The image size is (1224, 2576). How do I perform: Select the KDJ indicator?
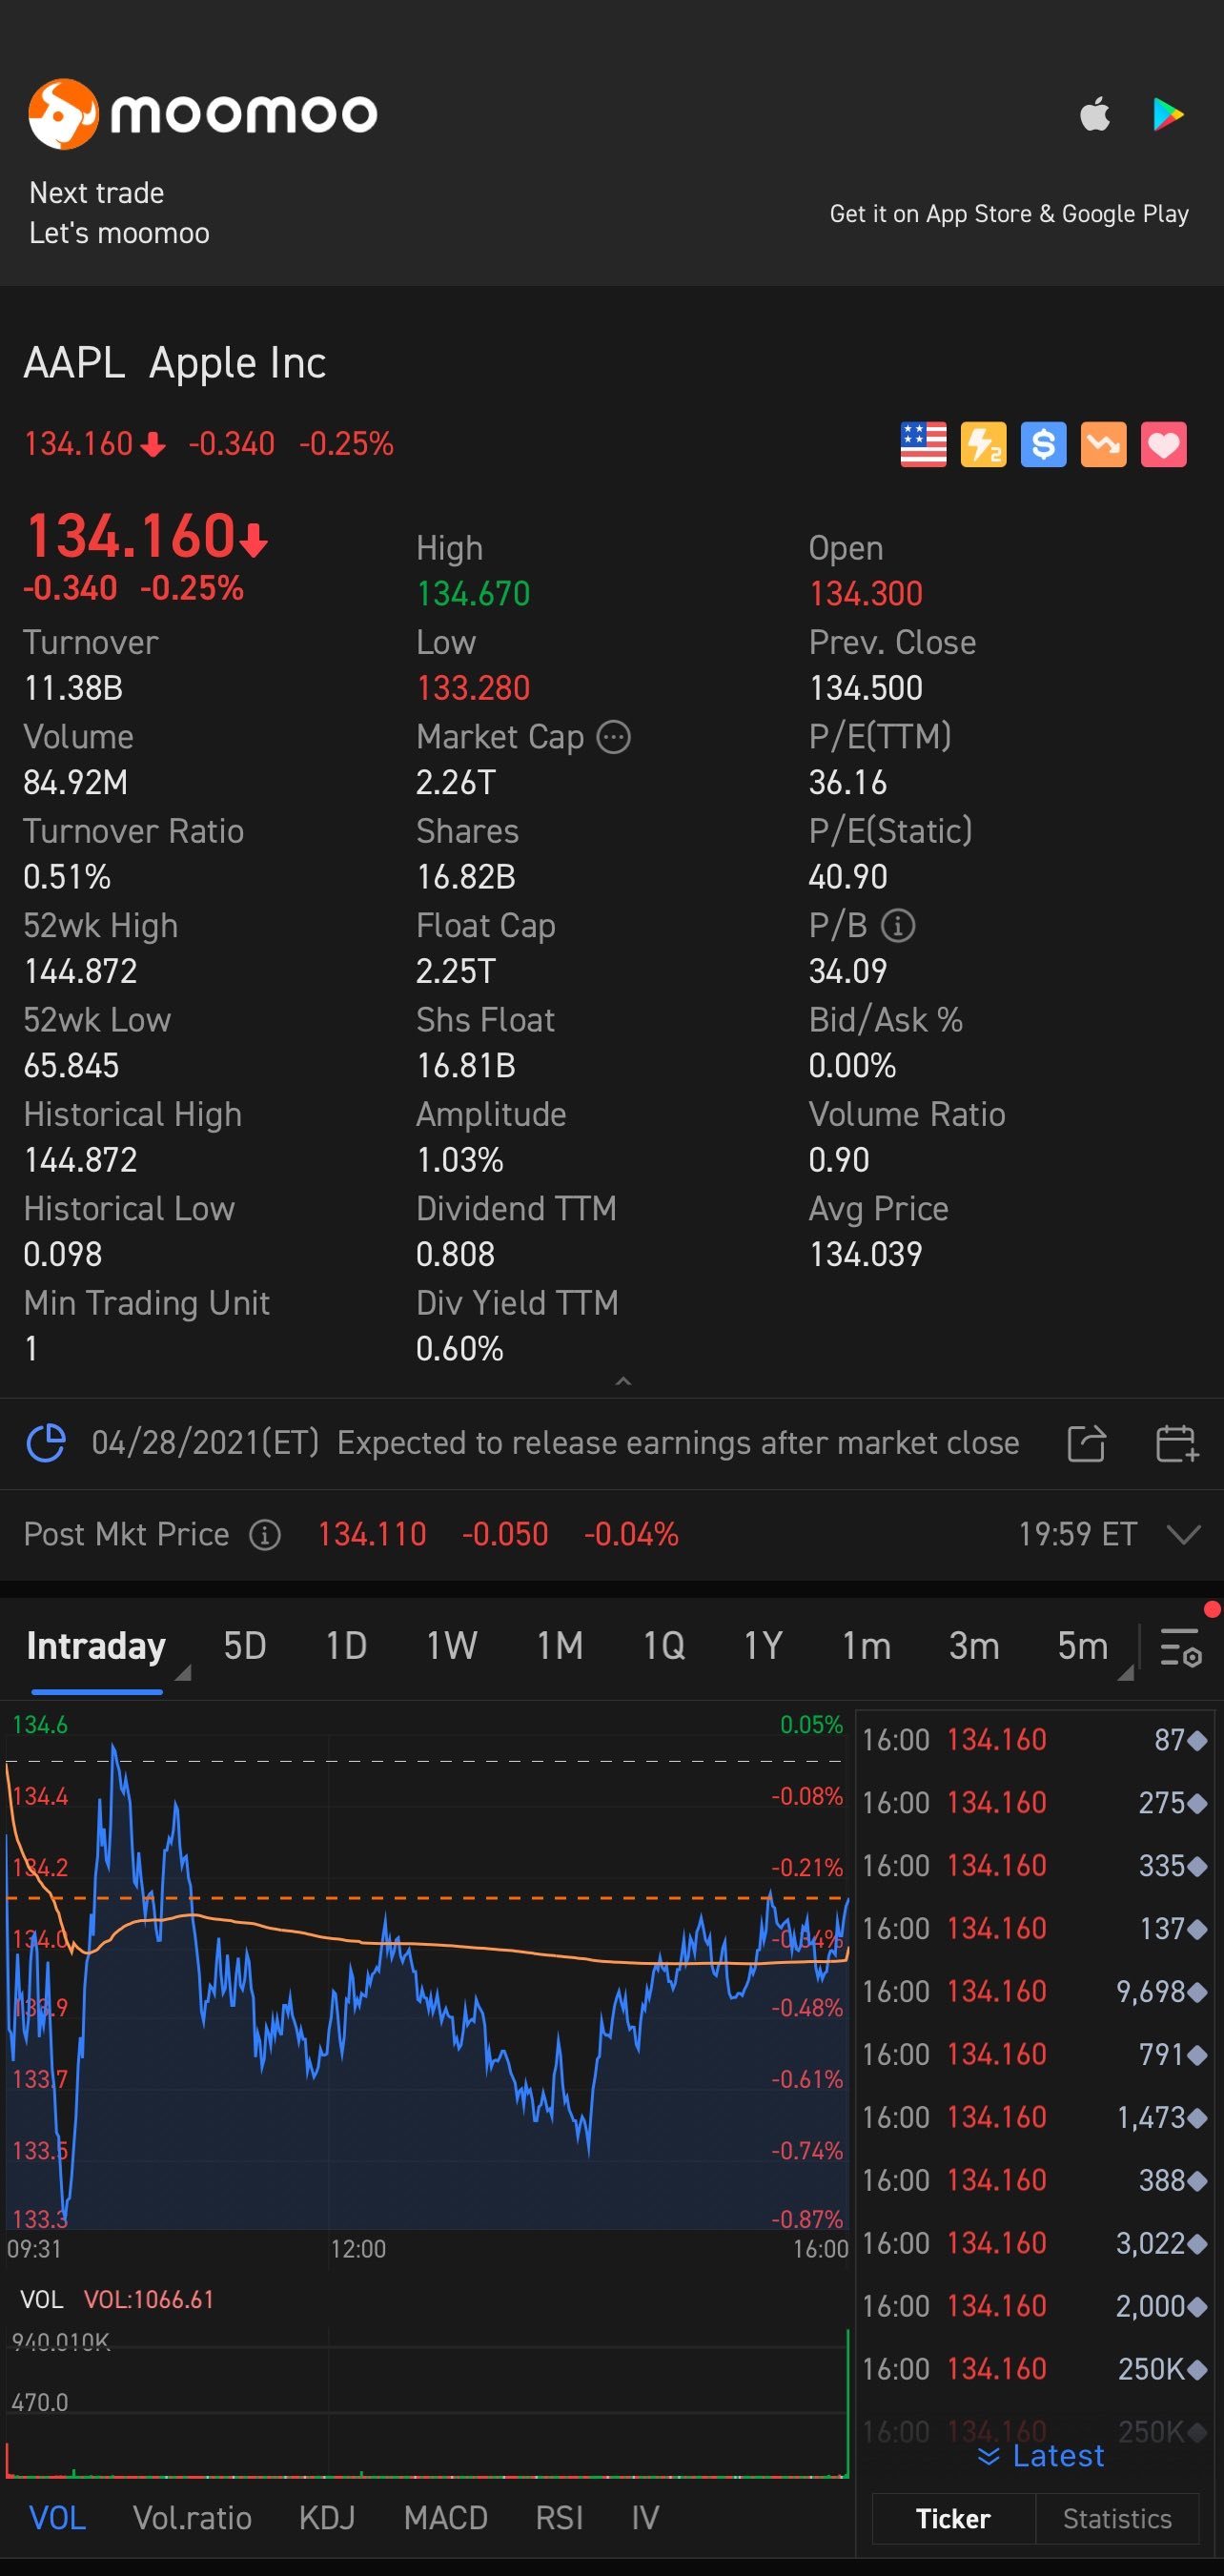[x=327, y=2518]
